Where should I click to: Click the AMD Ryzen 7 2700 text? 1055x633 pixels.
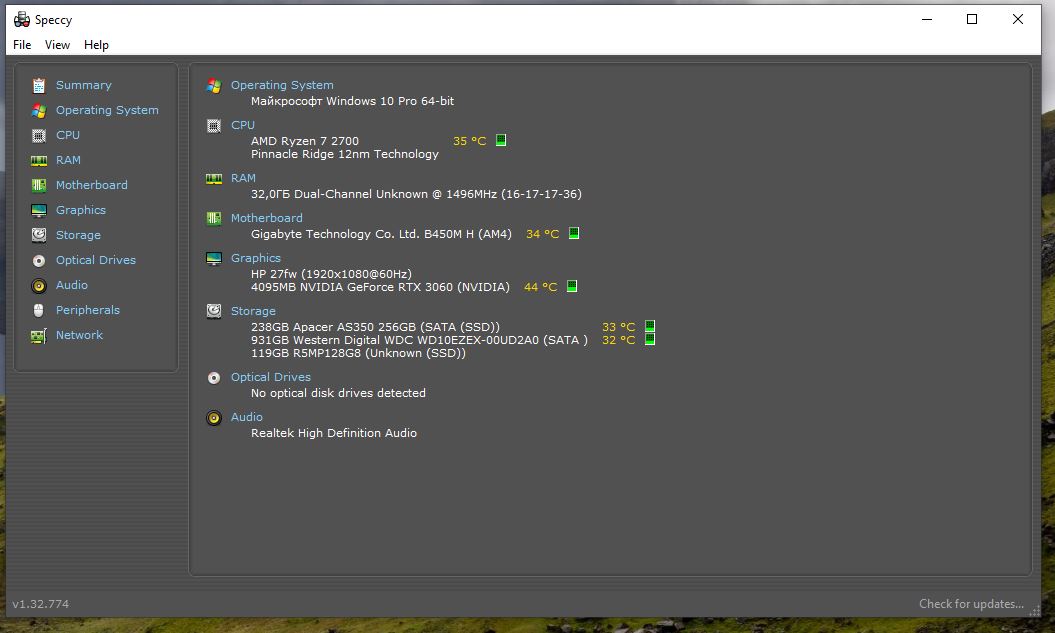tap(305, 141)
